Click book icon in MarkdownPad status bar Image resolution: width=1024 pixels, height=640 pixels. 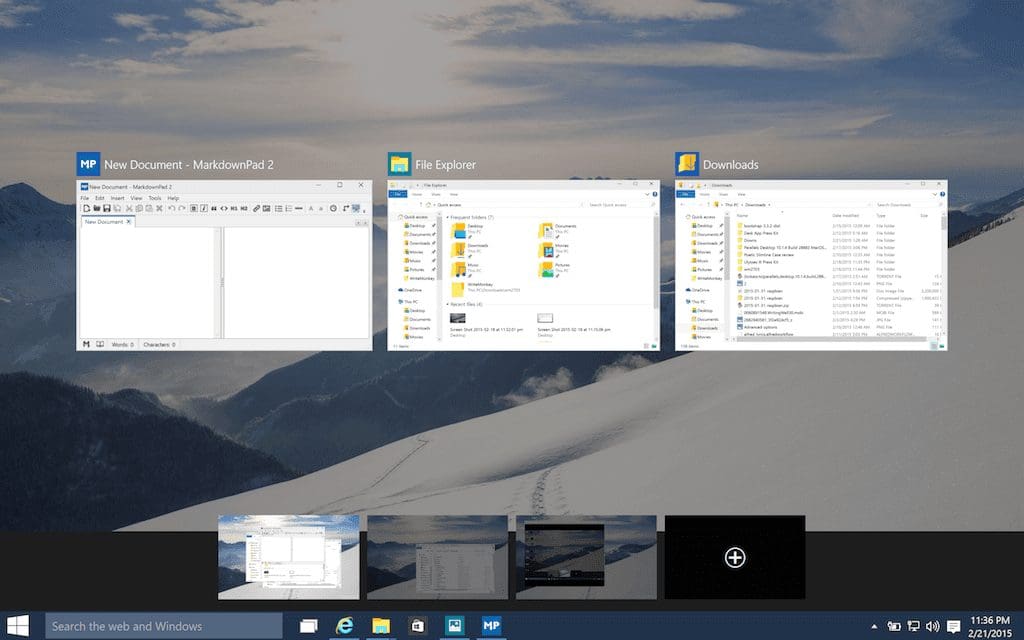tap(100, 344)
